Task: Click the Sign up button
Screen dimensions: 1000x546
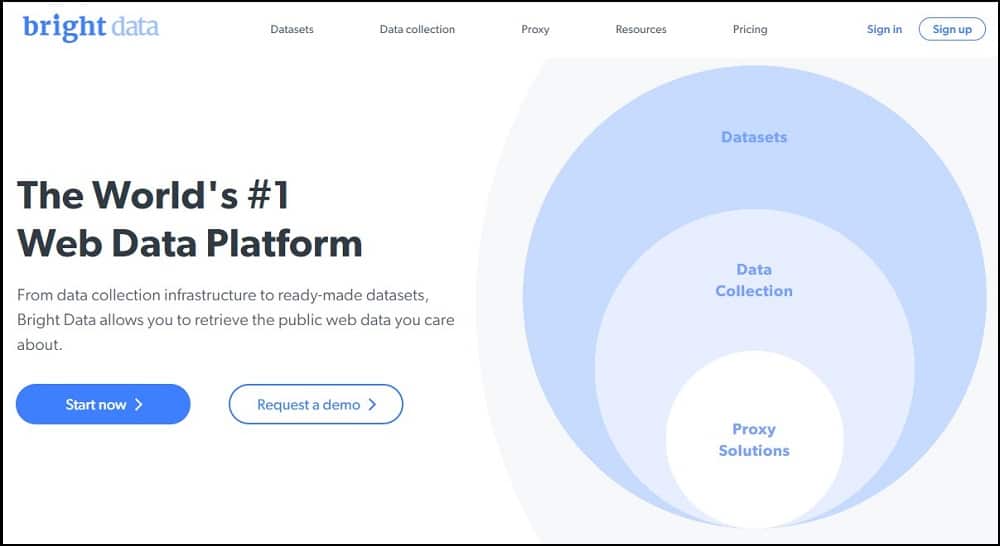Action: 952,29
